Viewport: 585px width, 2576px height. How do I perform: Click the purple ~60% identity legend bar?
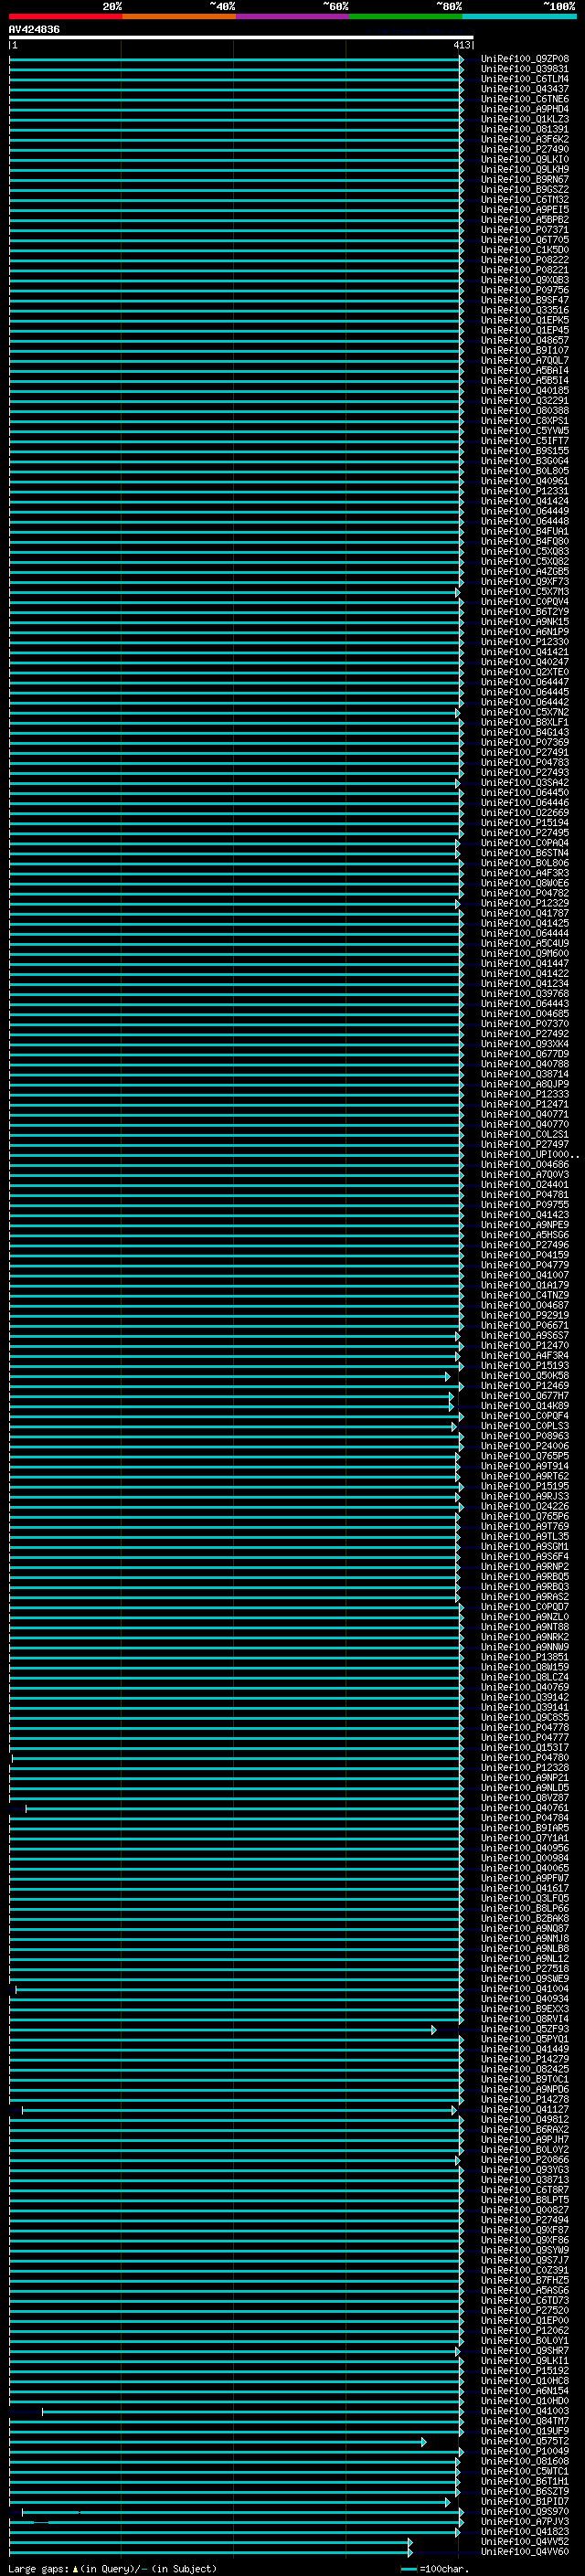(x=292, y=16)
